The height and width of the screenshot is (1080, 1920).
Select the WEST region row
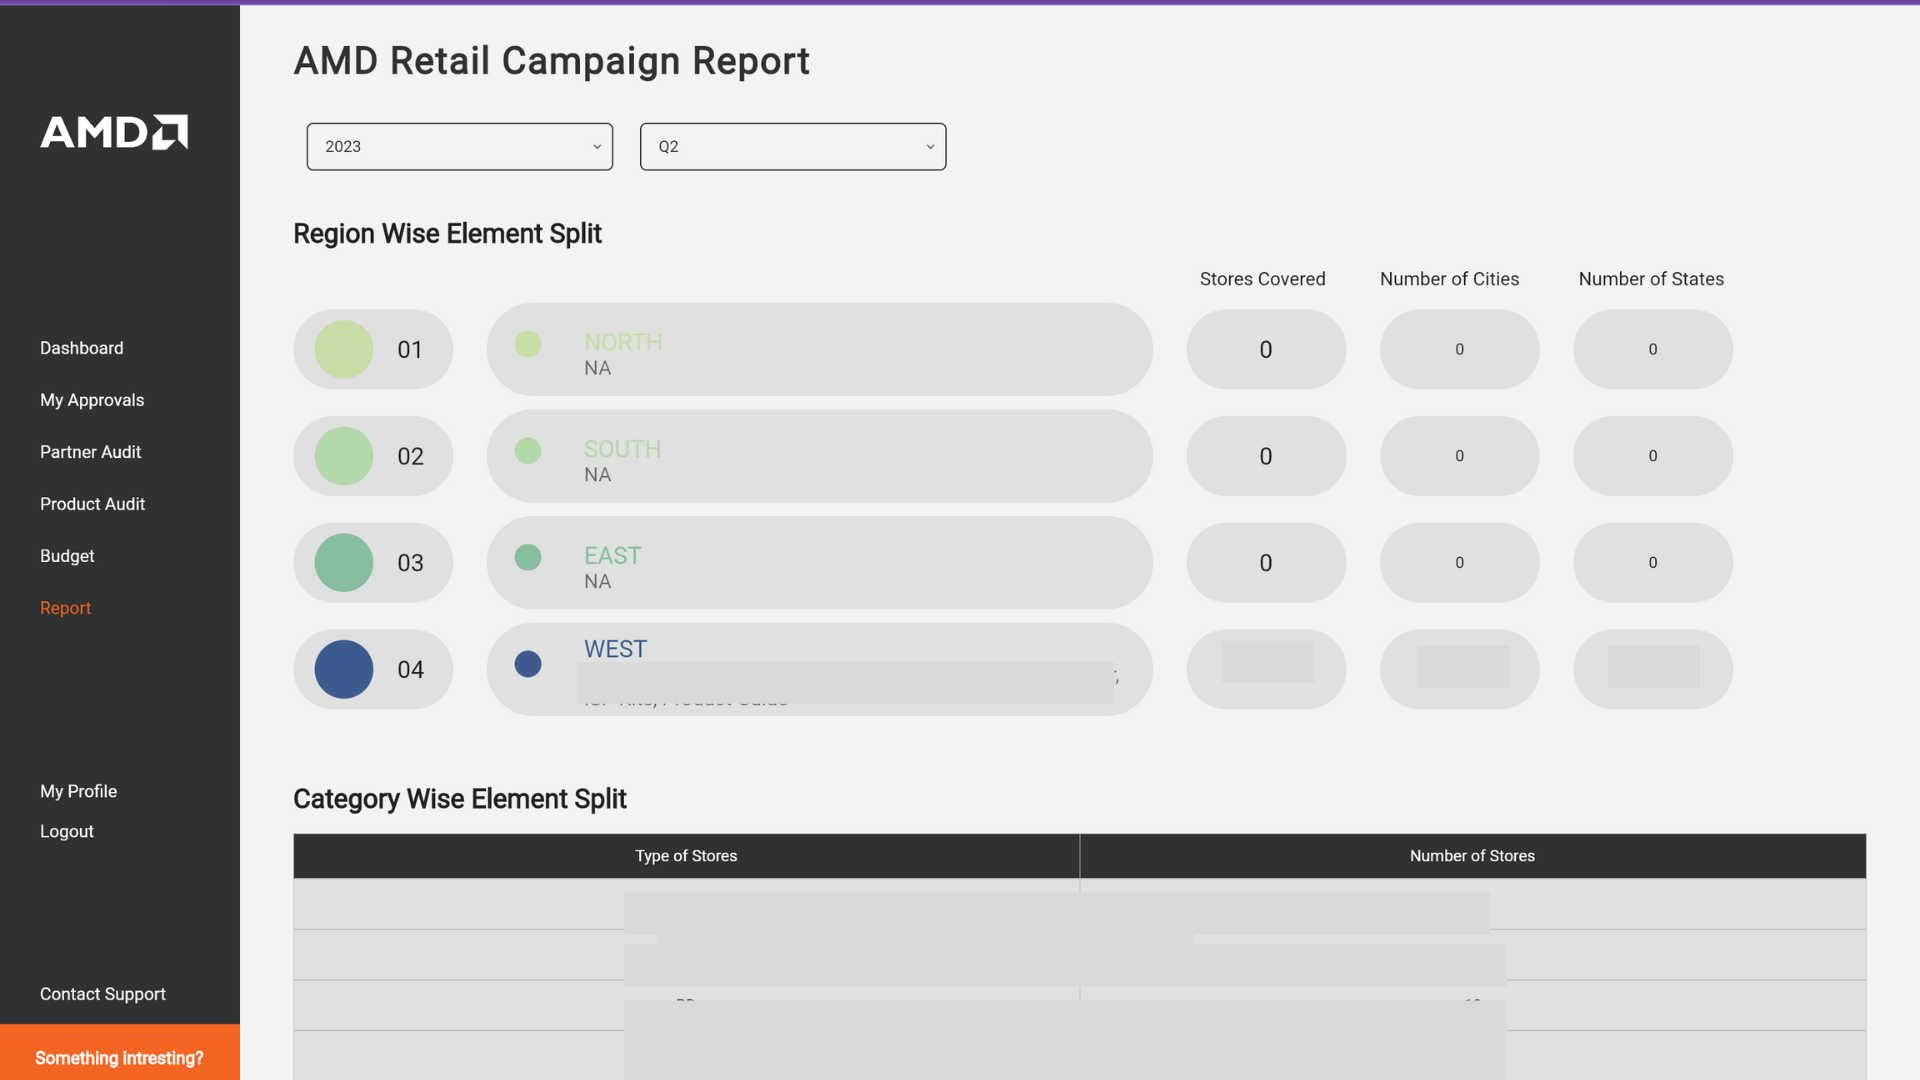pyautogui.click(x=820, y=669)
